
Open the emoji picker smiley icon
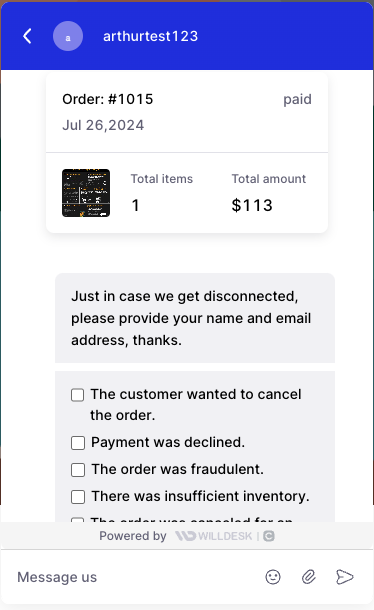(273, 577)
